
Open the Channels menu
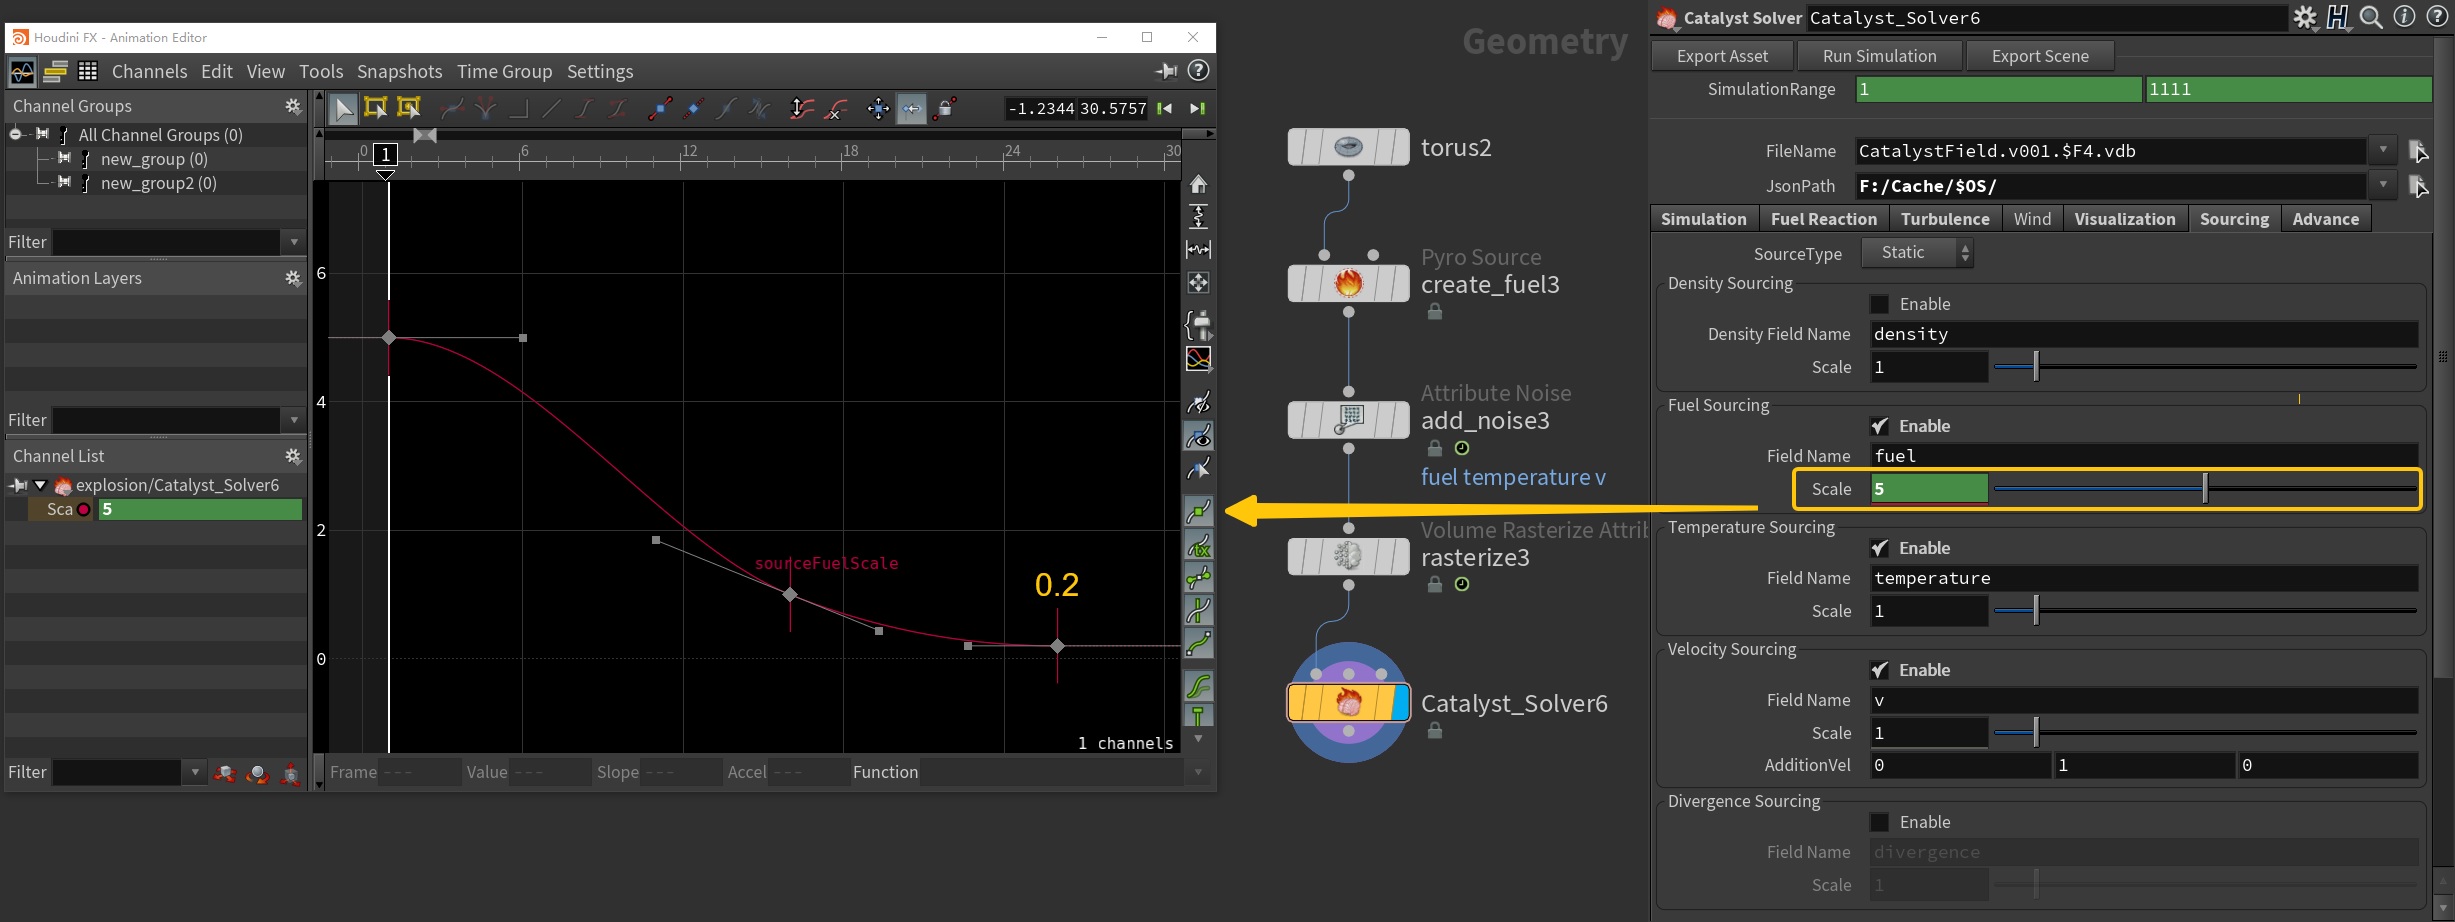150,72
